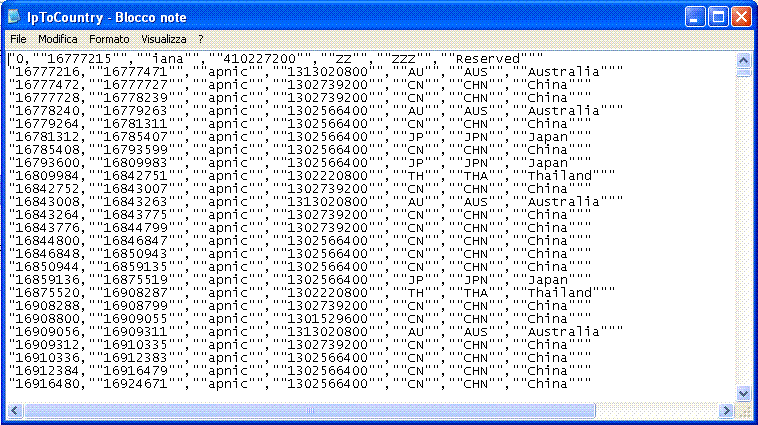Click China on the 16777472 line
This screenshot has width=758, height=425.
[547, 85]
